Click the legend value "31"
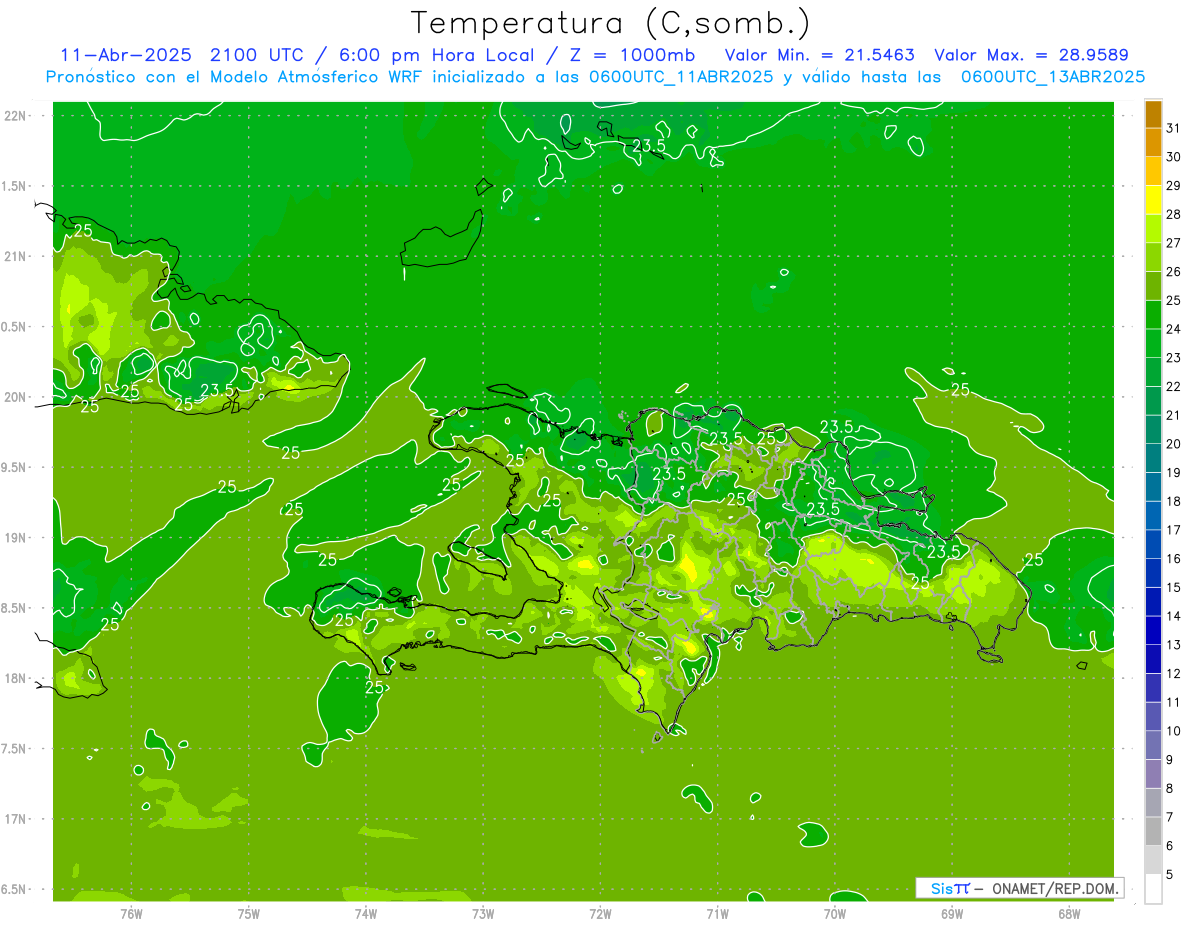This screenshot has height=927, width=1200. (x=1173, y=127)
